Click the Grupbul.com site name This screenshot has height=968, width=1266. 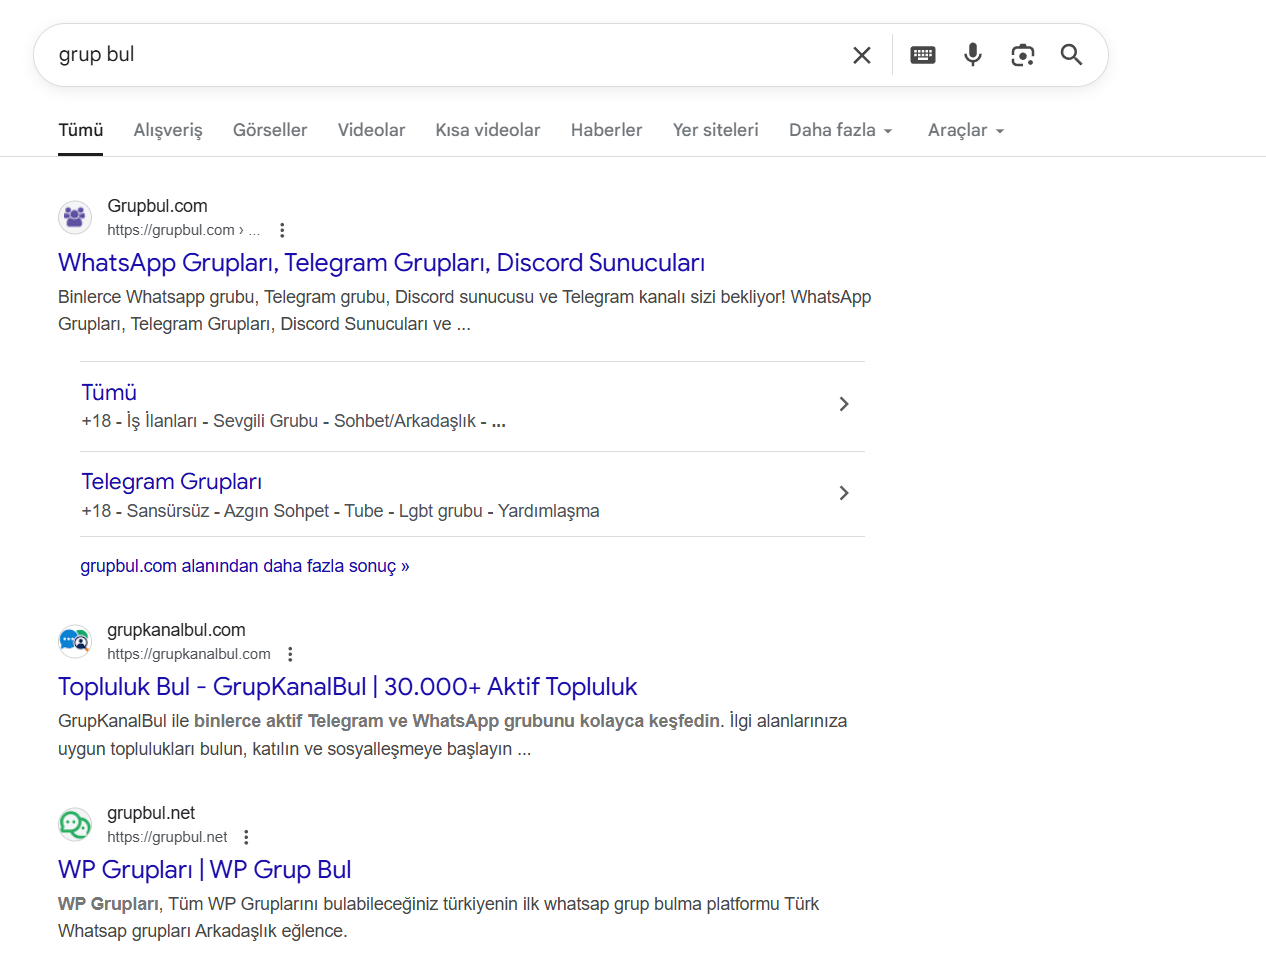(158, 206)
